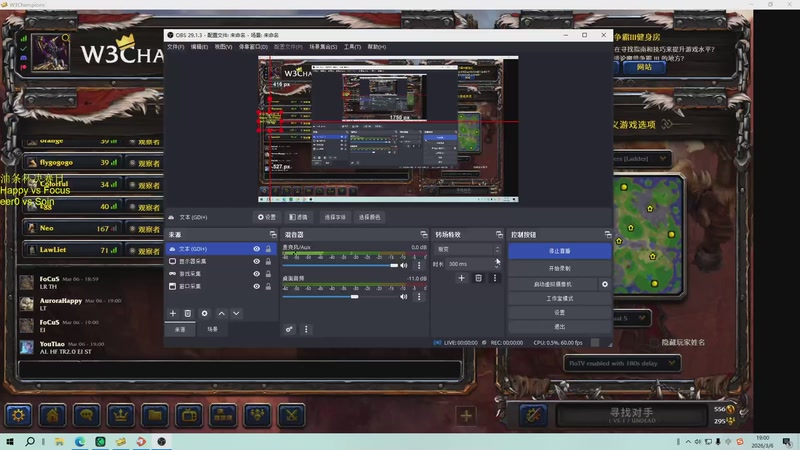The height and width of the screenshot is (450, 800).
Task: Open the FloTV enabled with 180s delay dropdown
Action: [621, 363]
